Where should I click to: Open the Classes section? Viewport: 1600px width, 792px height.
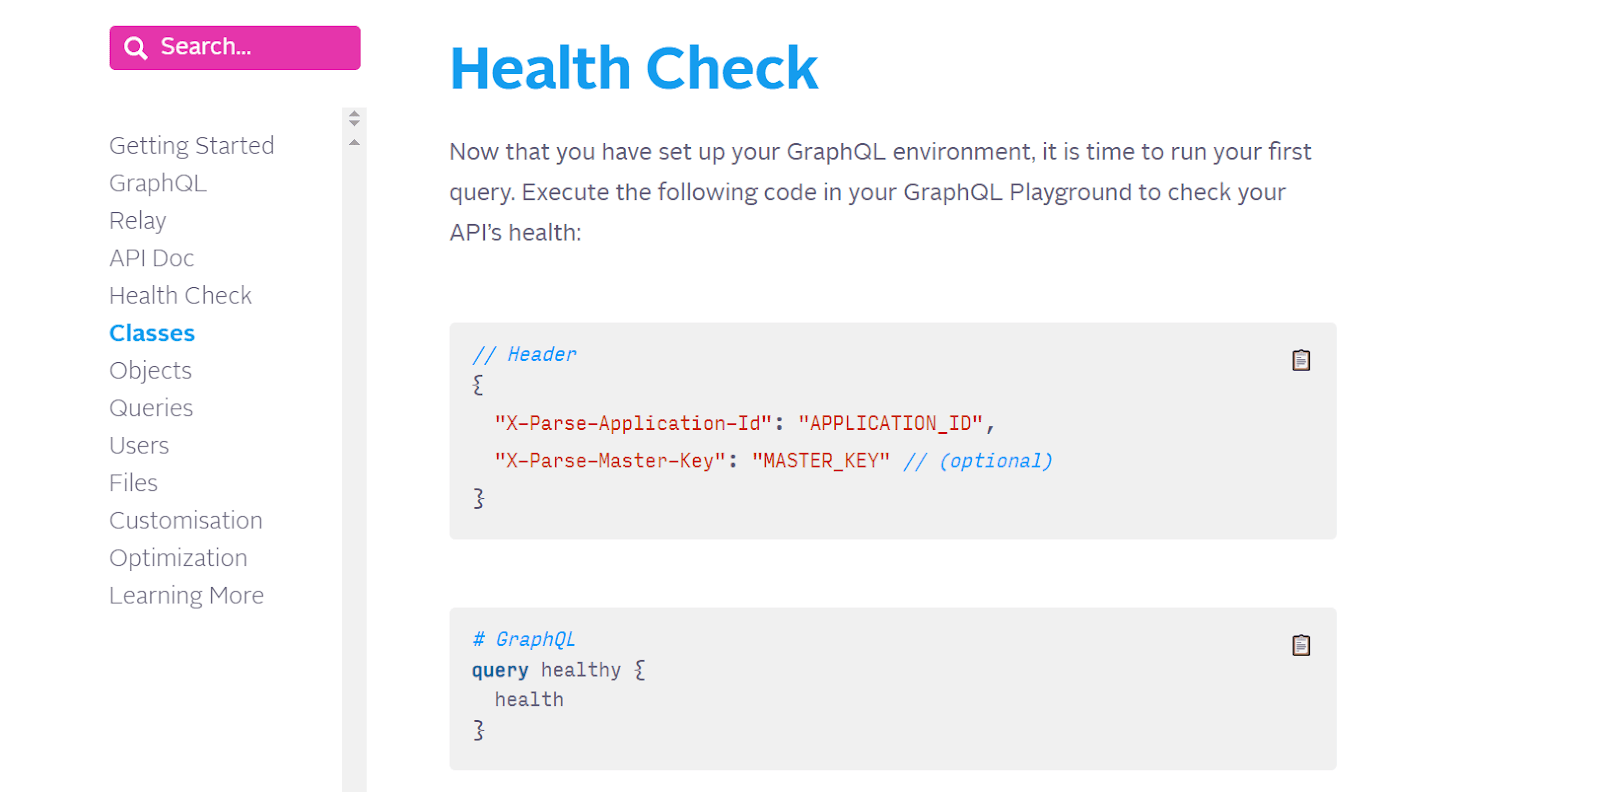click(151, 332)
